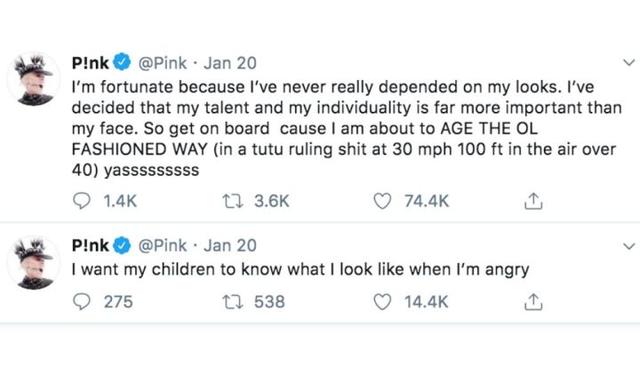Open the Jan 20 timestamp on second tweet

click(x=230, y=246)
